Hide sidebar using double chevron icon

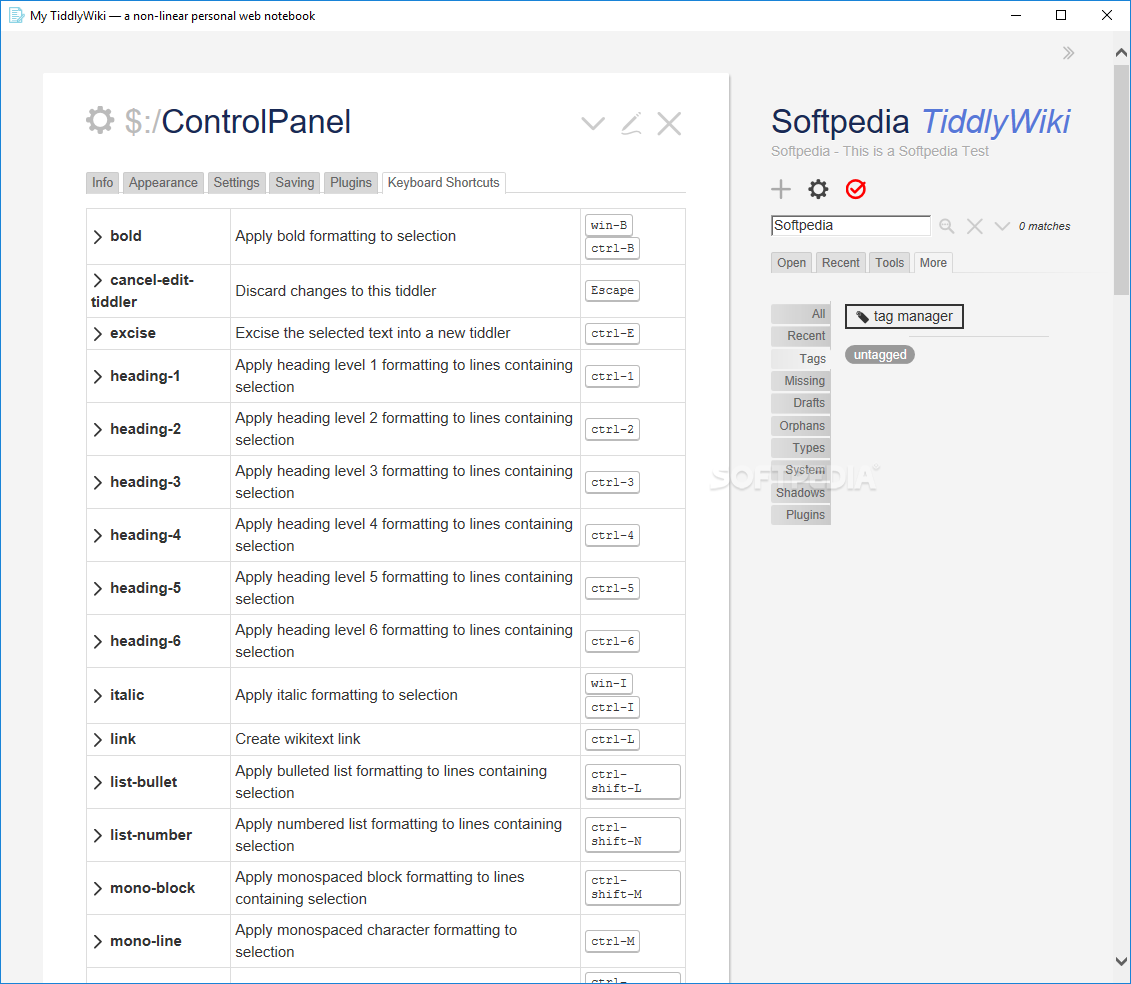[x=1068, y=53]
